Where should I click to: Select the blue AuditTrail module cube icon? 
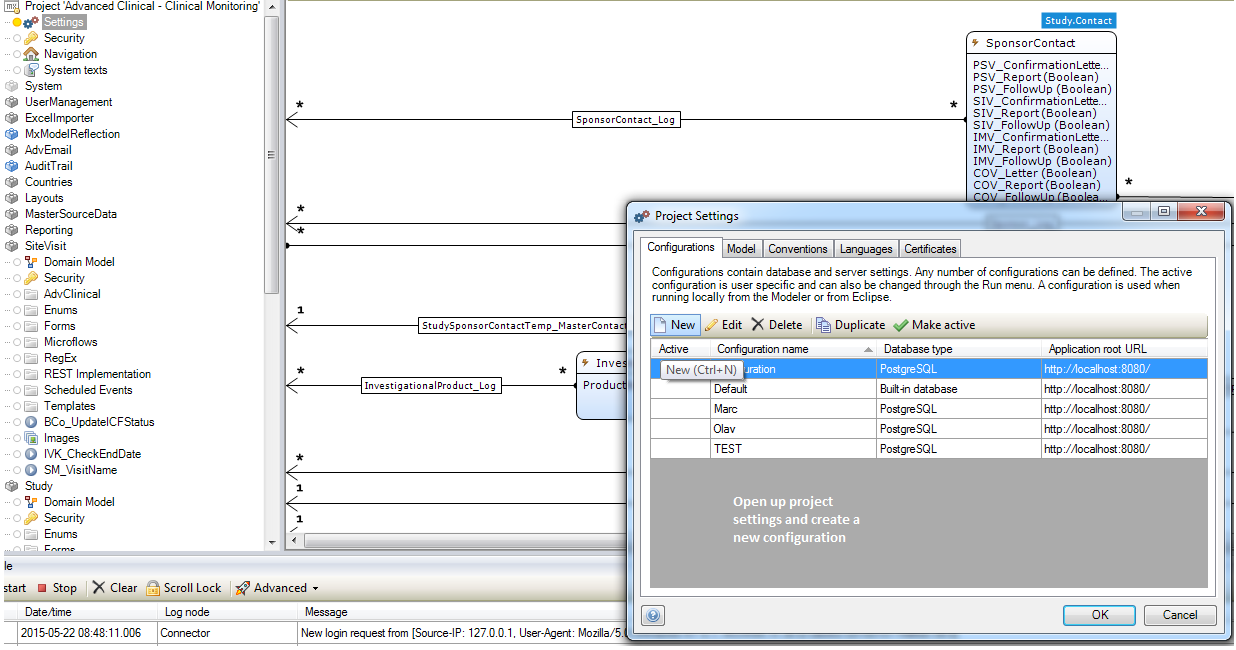coord(12,166)
